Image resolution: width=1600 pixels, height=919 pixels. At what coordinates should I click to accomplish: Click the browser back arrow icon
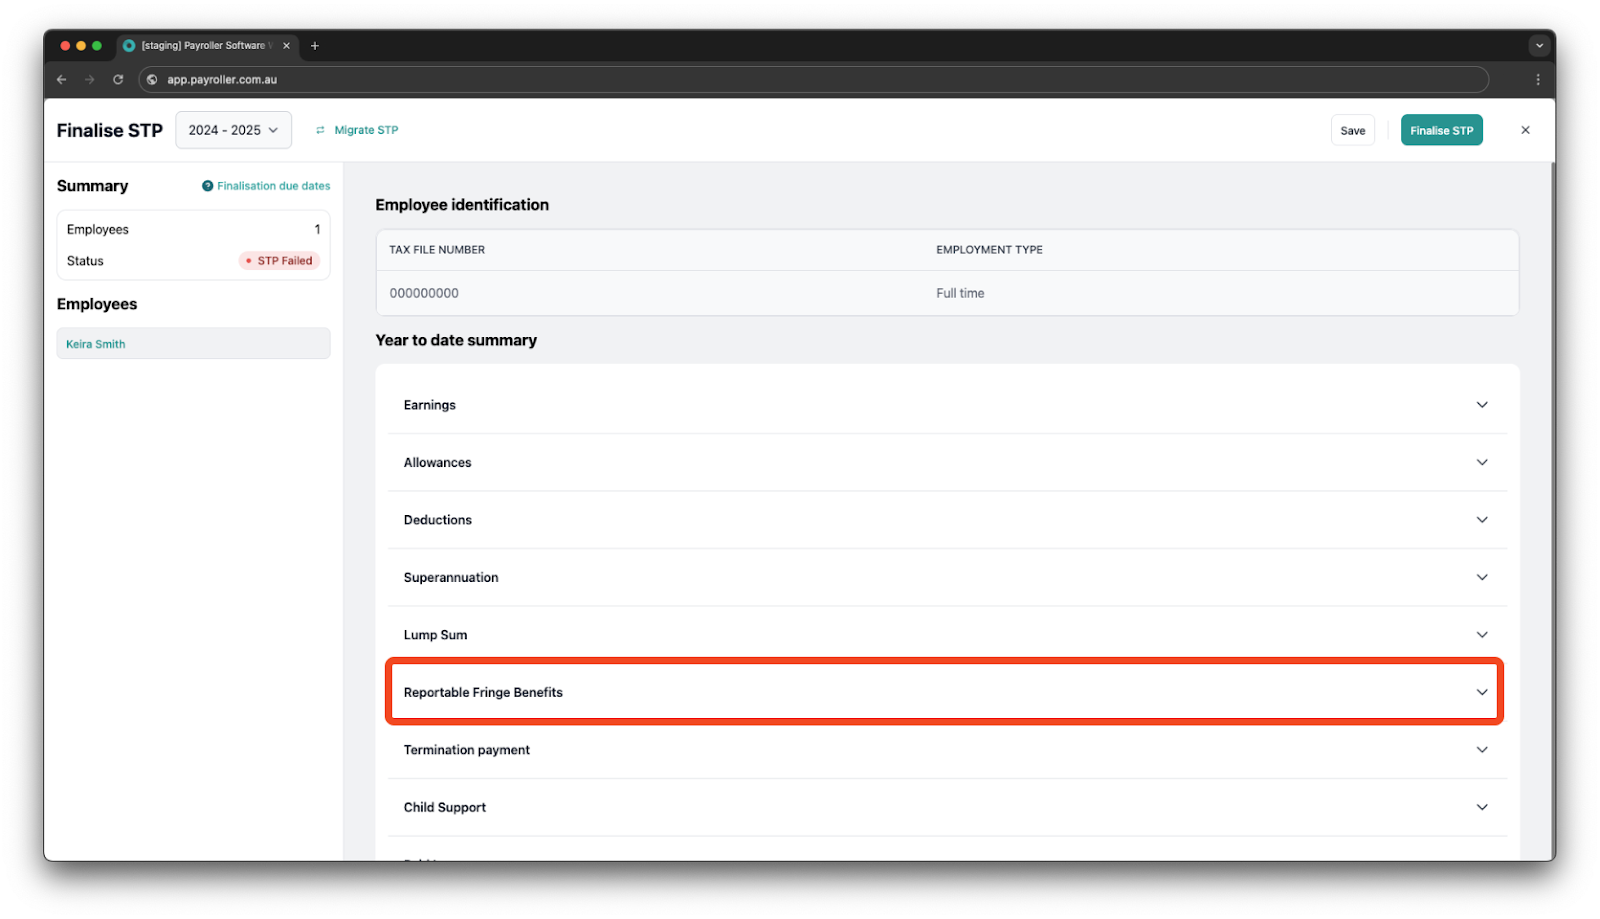62,80
